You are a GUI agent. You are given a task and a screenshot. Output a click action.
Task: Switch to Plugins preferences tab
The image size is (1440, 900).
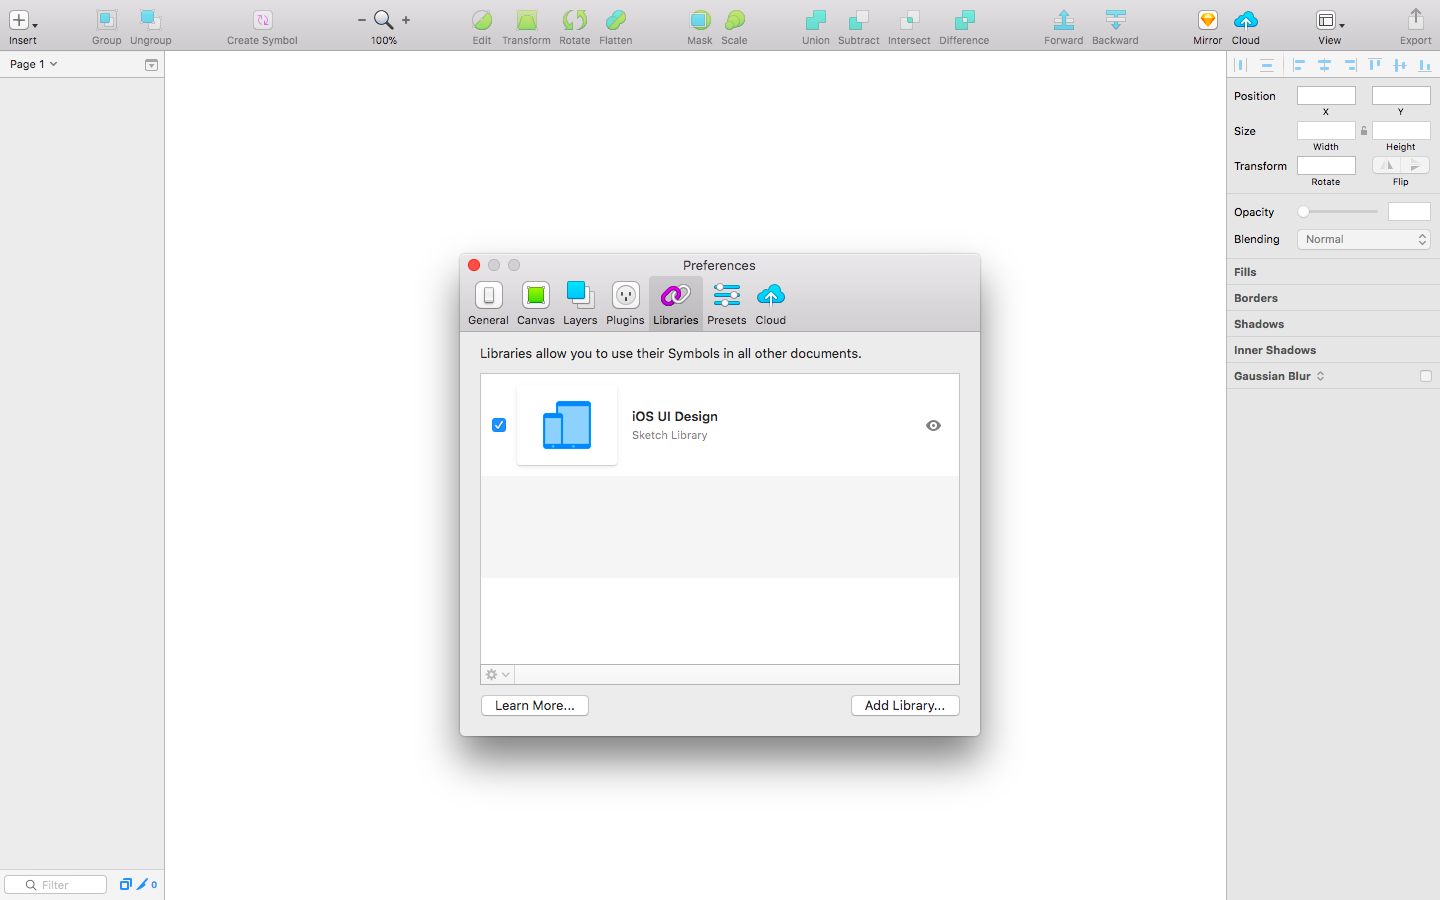click(625, 304)
